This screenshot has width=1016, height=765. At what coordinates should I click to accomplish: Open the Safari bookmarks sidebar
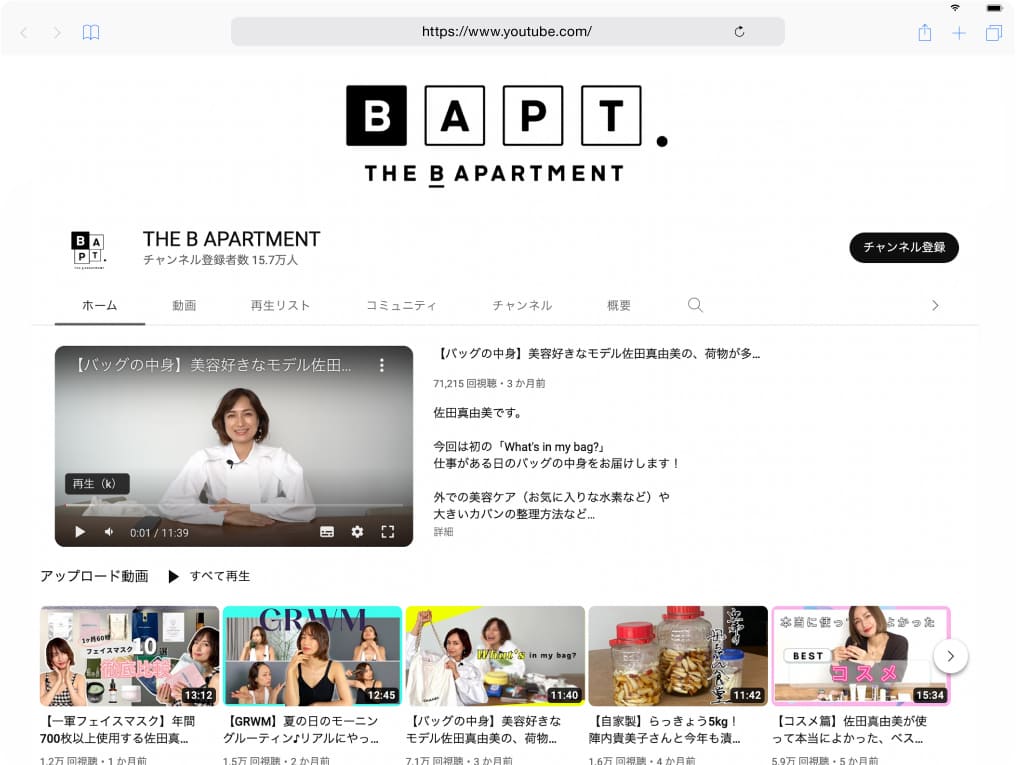coord(90,32)
